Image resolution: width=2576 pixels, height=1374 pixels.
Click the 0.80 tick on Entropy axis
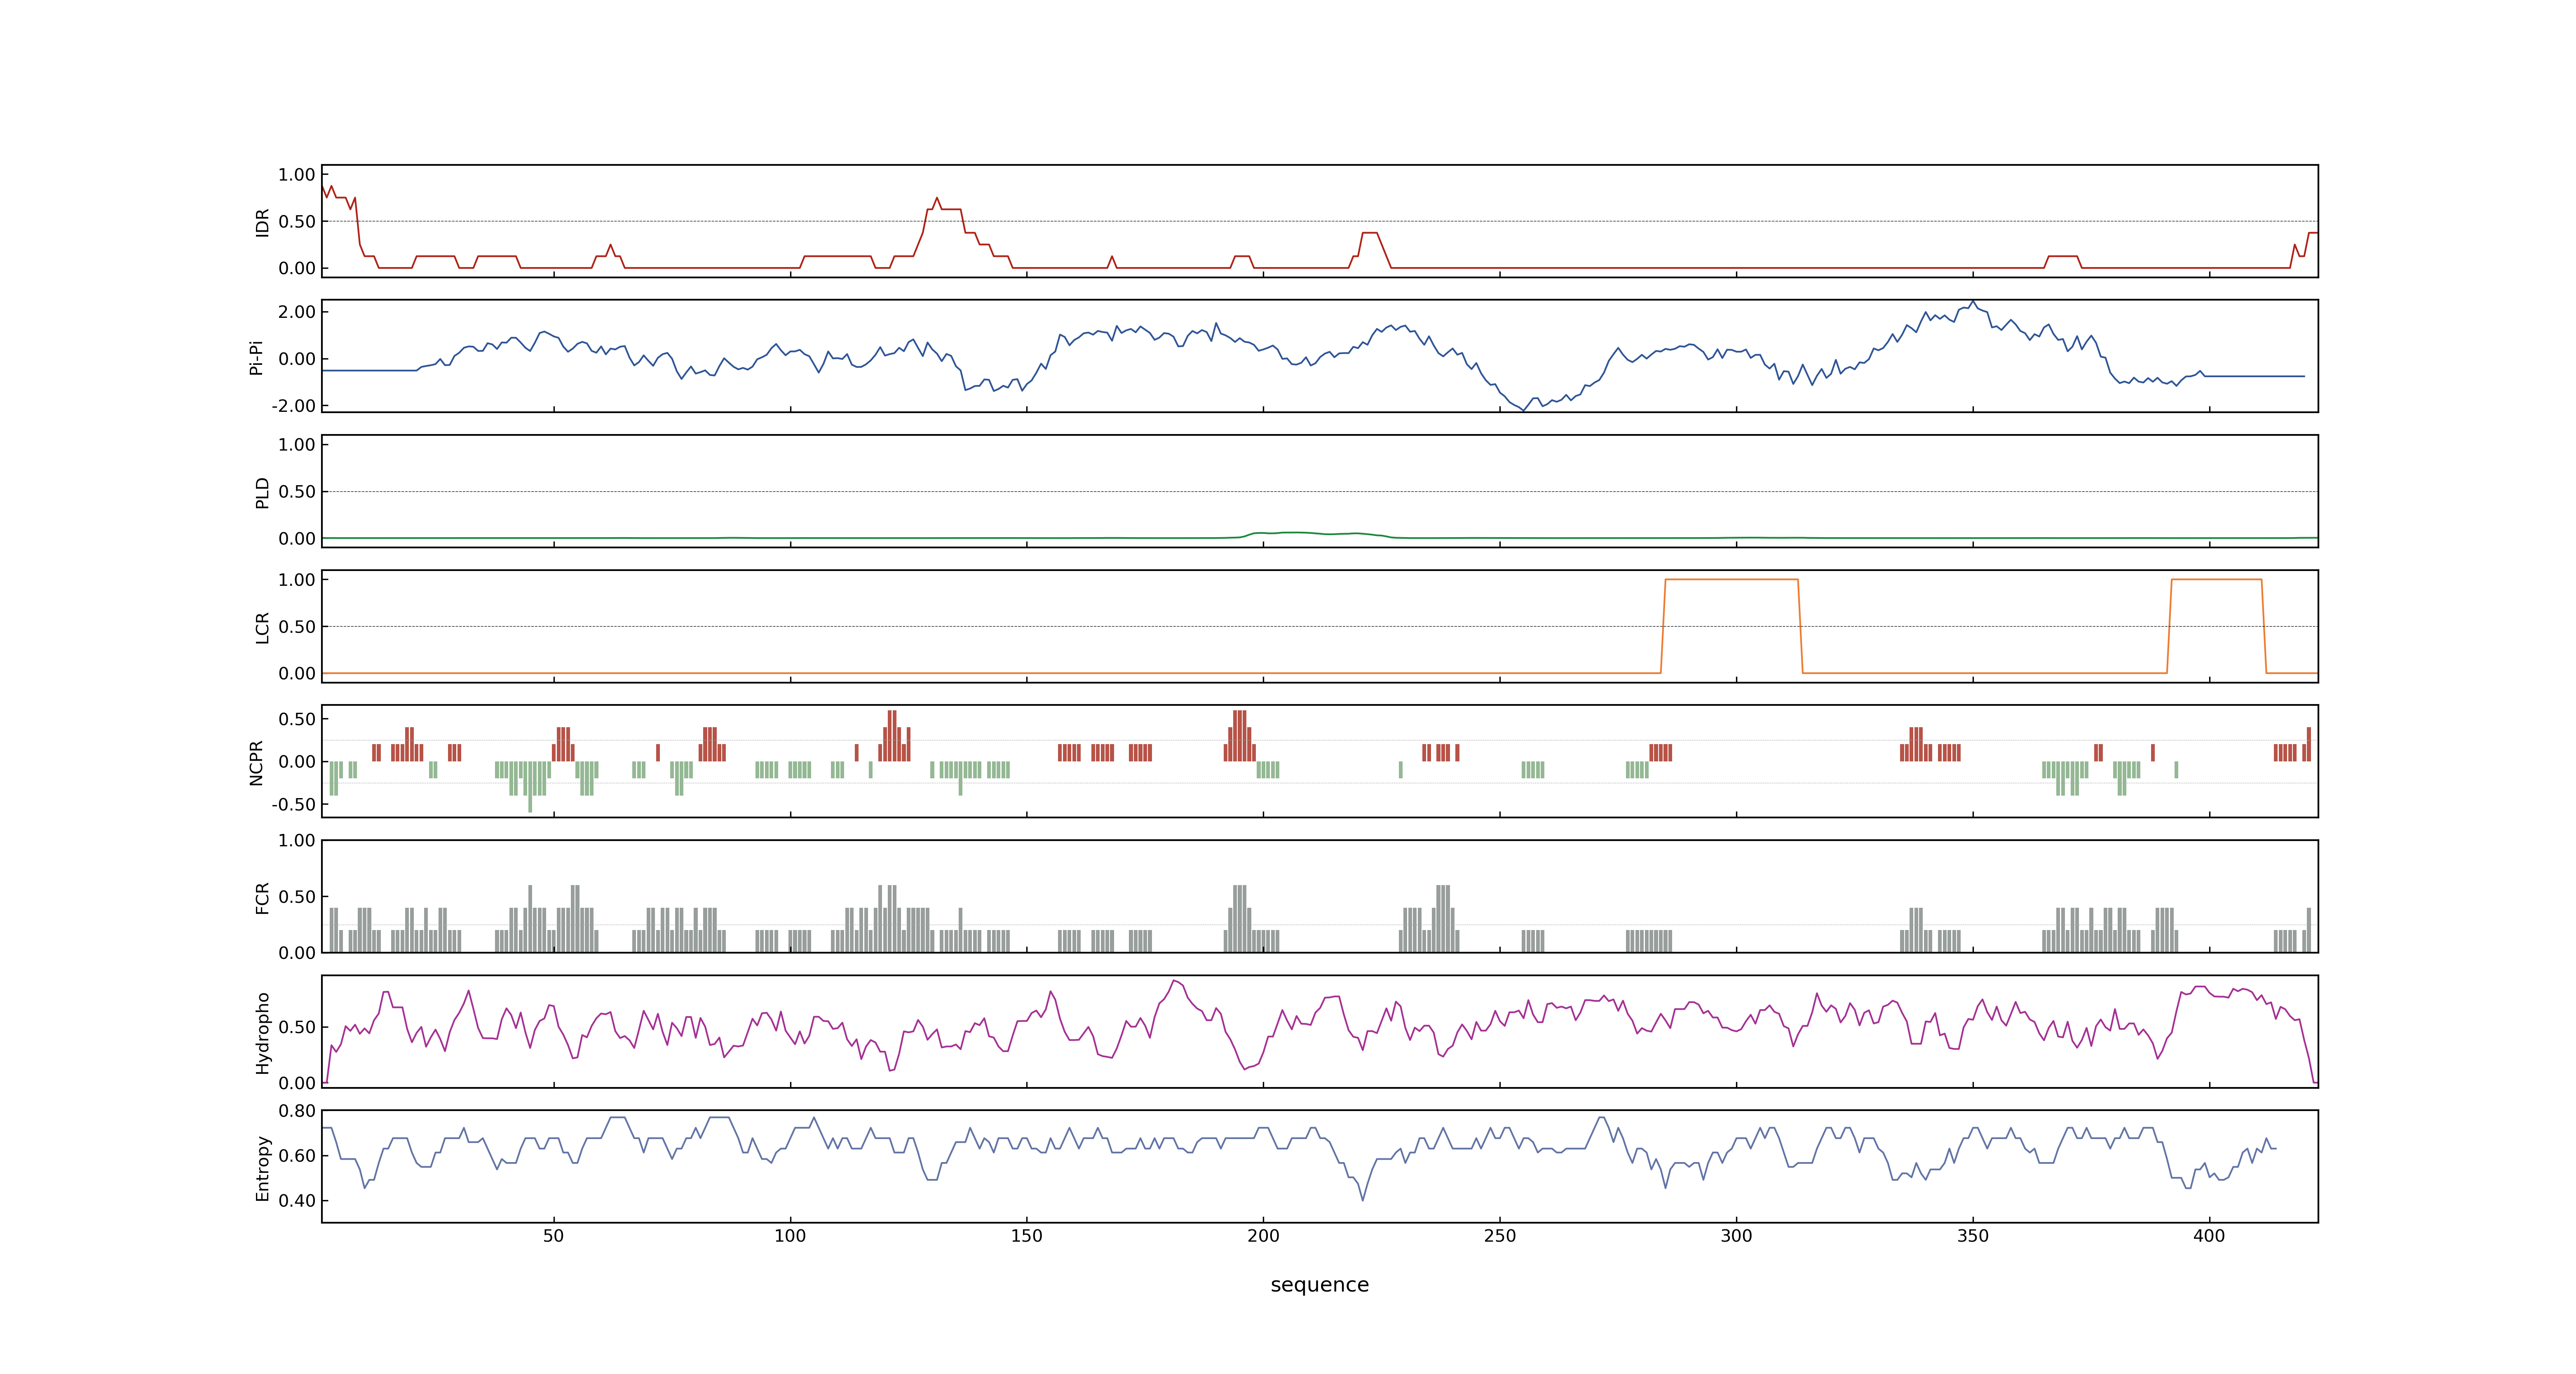point(297,1111)
